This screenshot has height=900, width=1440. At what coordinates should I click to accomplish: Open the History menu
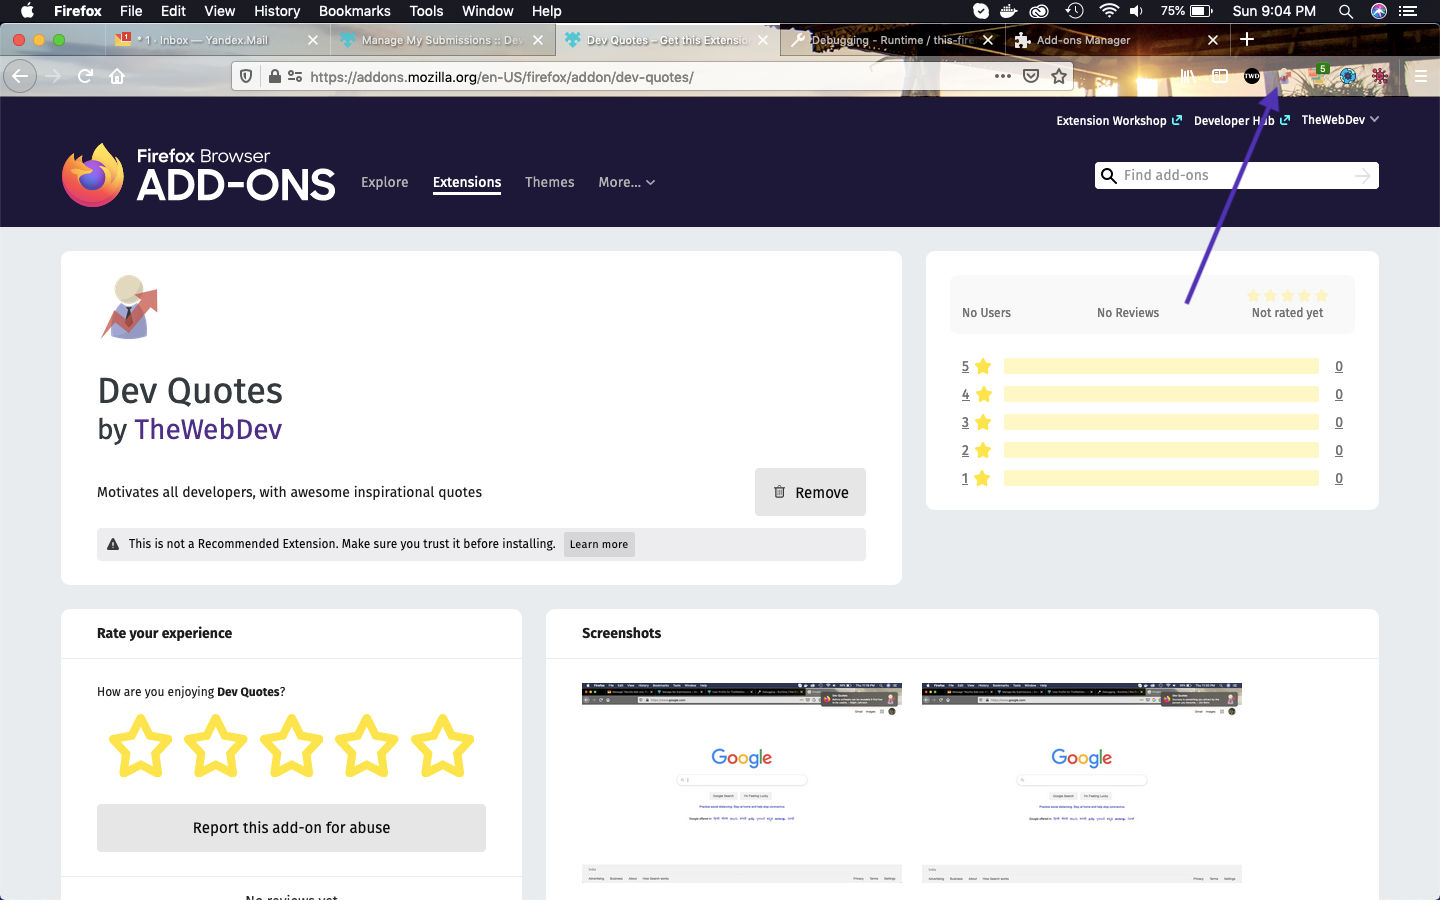coord(277,11)
